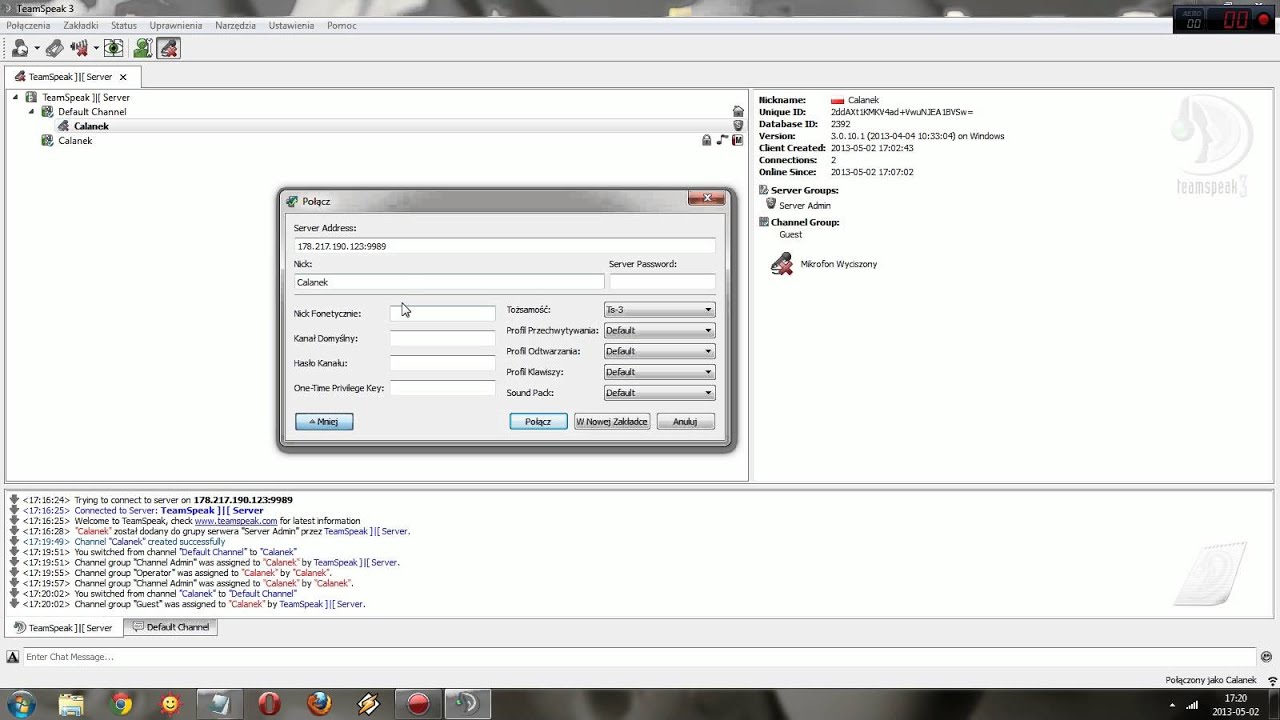The image size is (1280, 720).
Task: Collapse the Default Channel tree node
Action: click(x=31, y=111)
